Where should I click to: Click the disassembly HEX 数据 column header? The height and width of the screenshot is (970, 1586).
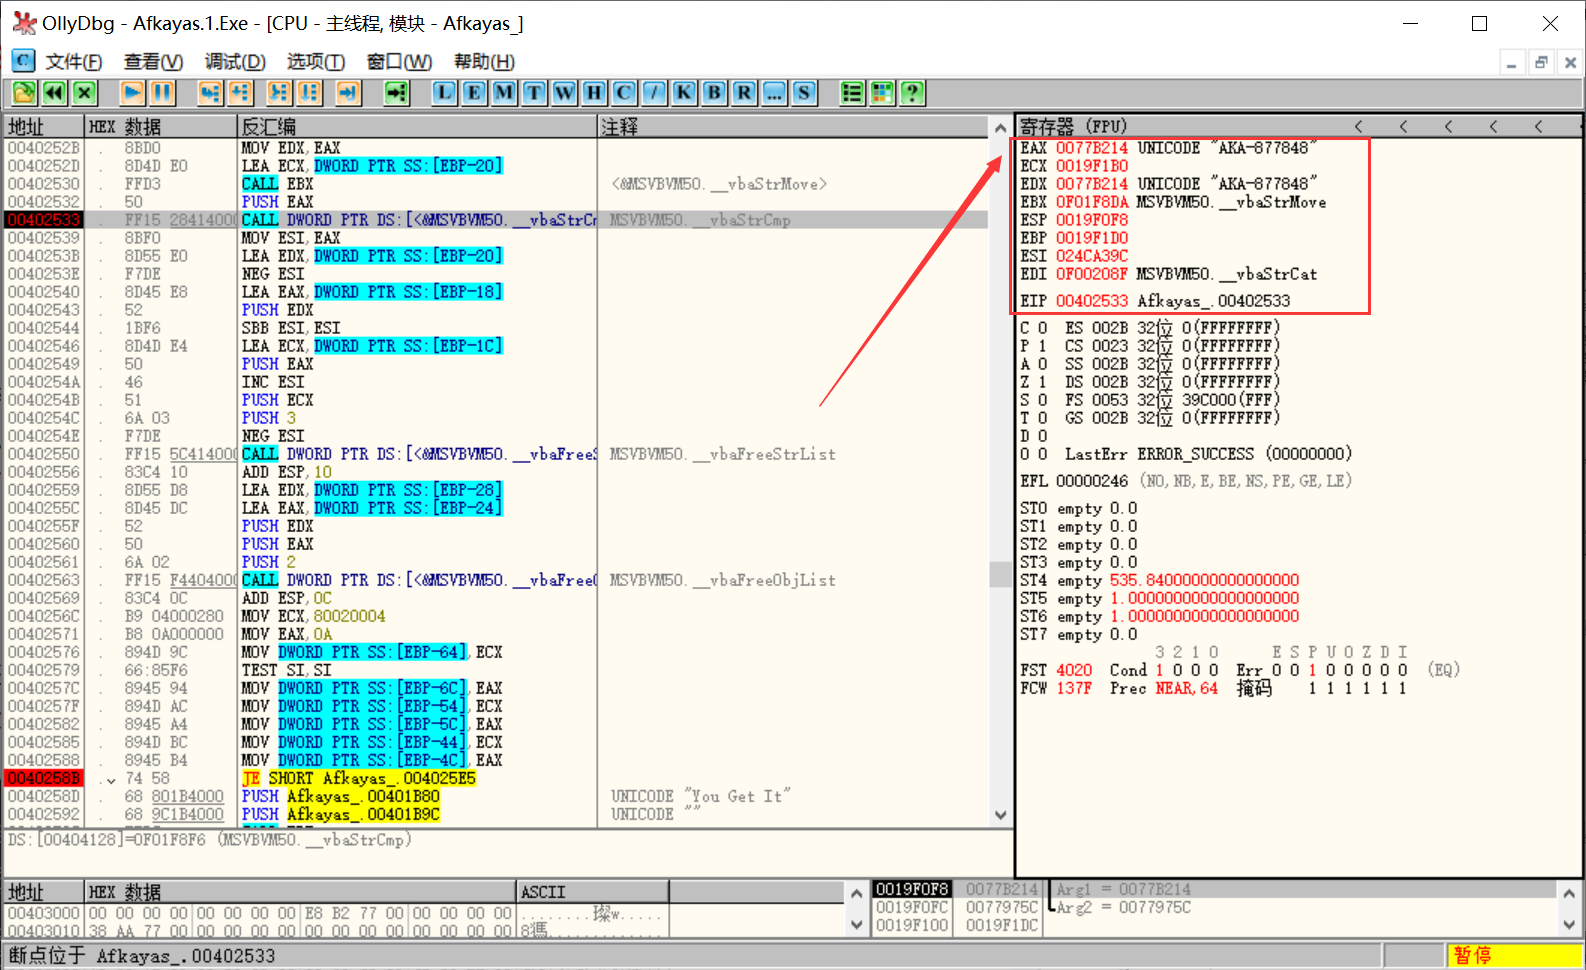click(160, 127)
